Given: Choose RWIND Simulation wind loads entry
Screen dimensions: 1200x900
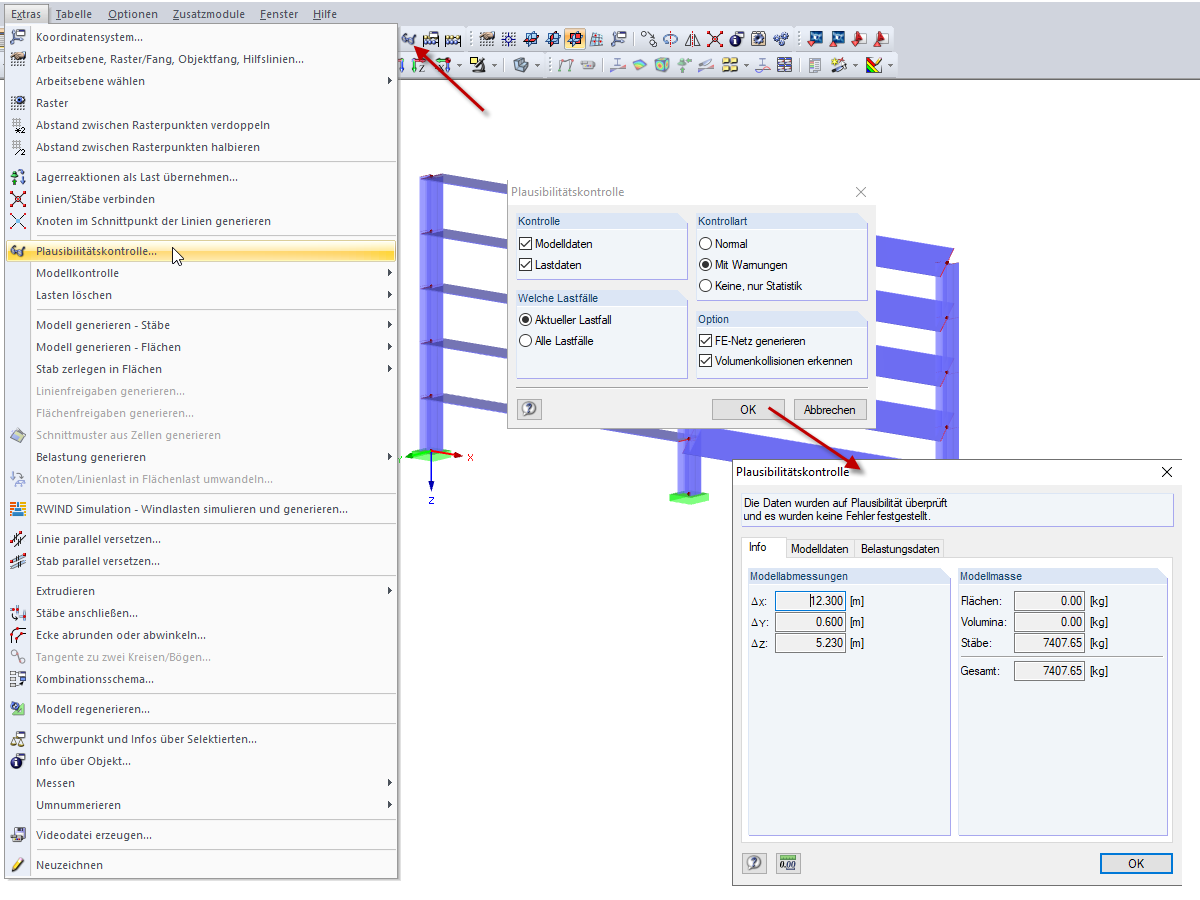Looking at the screenshot, I should pos(201,509).
